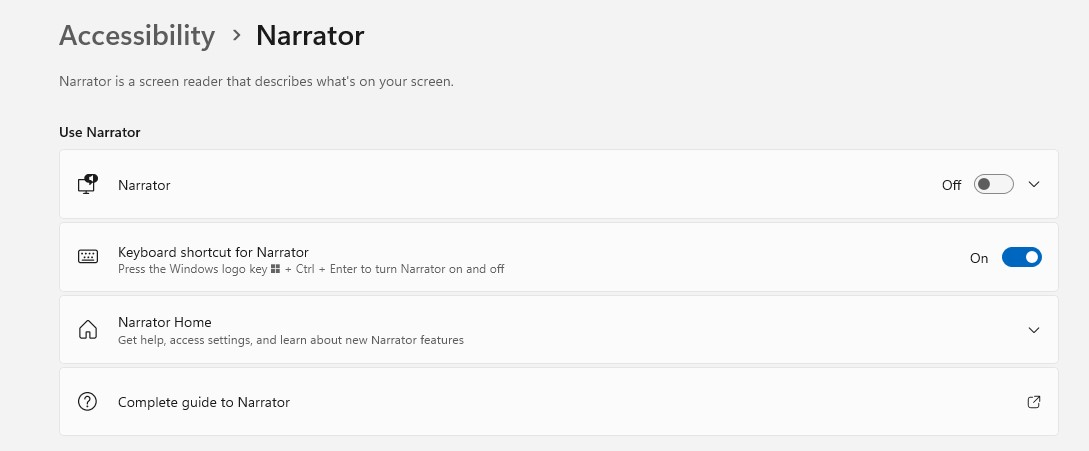Open the external link icon for guide
The height and width of the screenshot is (451, 1089).
1033,402
